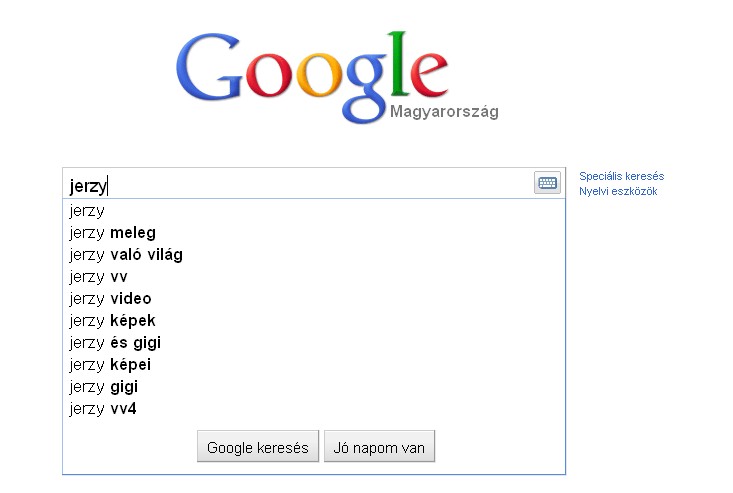Select the "jerzy vv4" suggestion
Image resolution: width=733 pixels, height=493 pixels.
click(314, 408)
